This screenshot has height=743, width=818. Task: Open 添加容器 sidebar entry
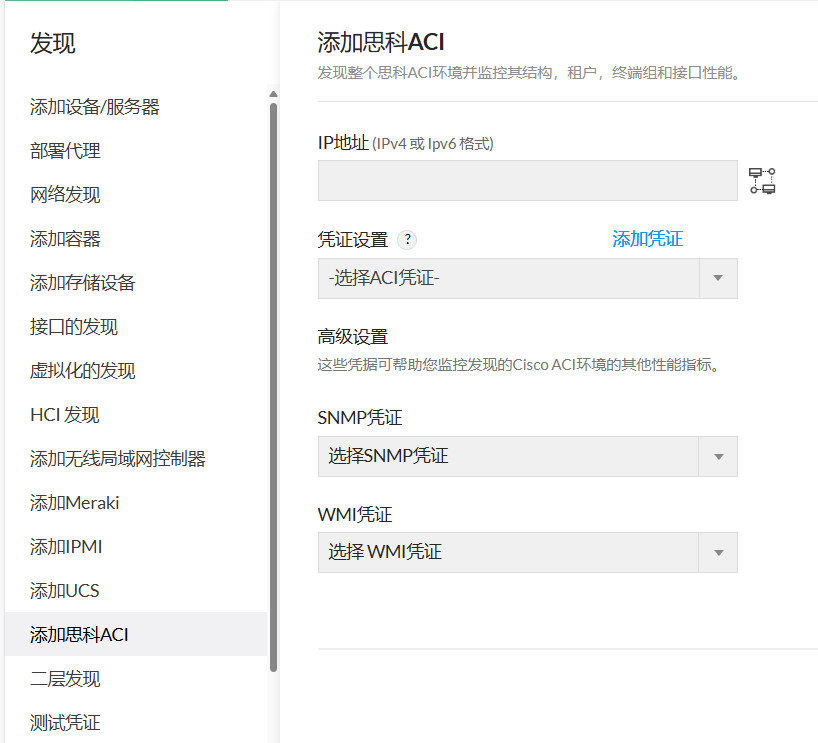65,239
